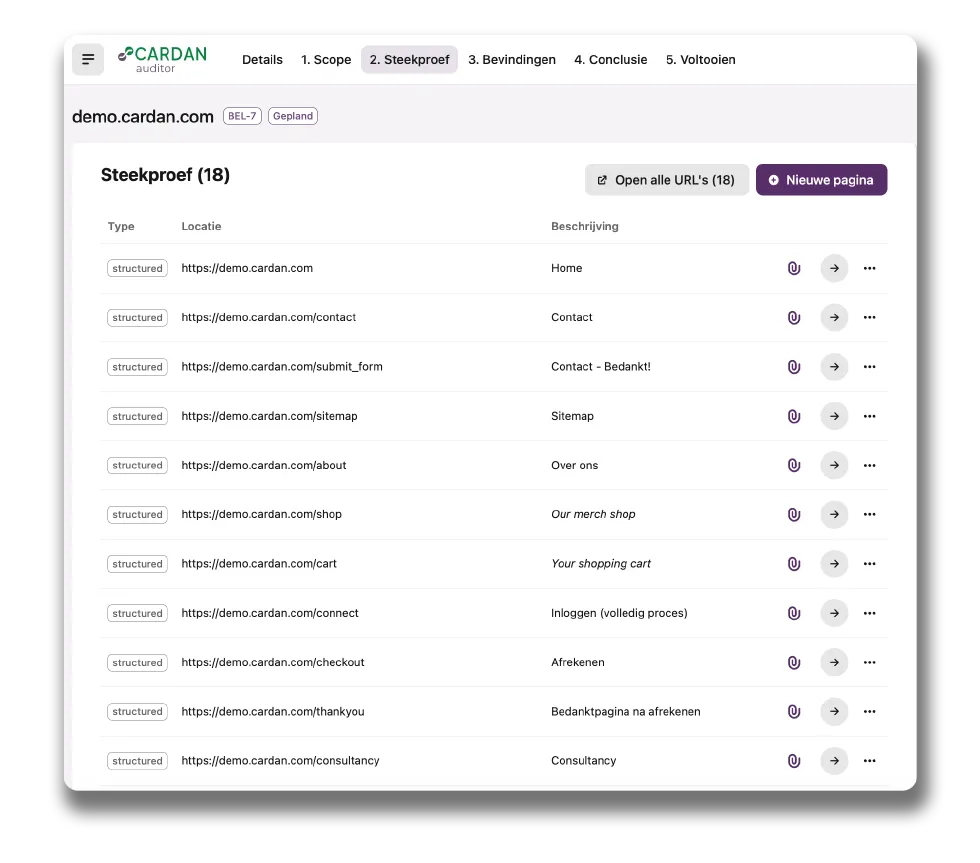Click the arrow button in the Afrekenen row
The image size is (980, 863).
pyautogui.click(x=834, y=662)
